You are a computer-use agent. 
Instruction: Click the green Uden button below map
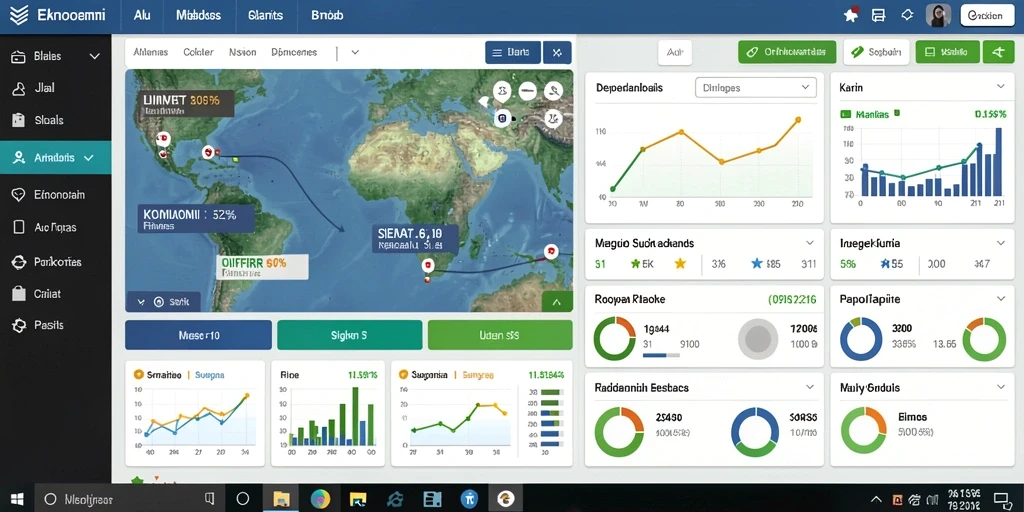(500, 335)
